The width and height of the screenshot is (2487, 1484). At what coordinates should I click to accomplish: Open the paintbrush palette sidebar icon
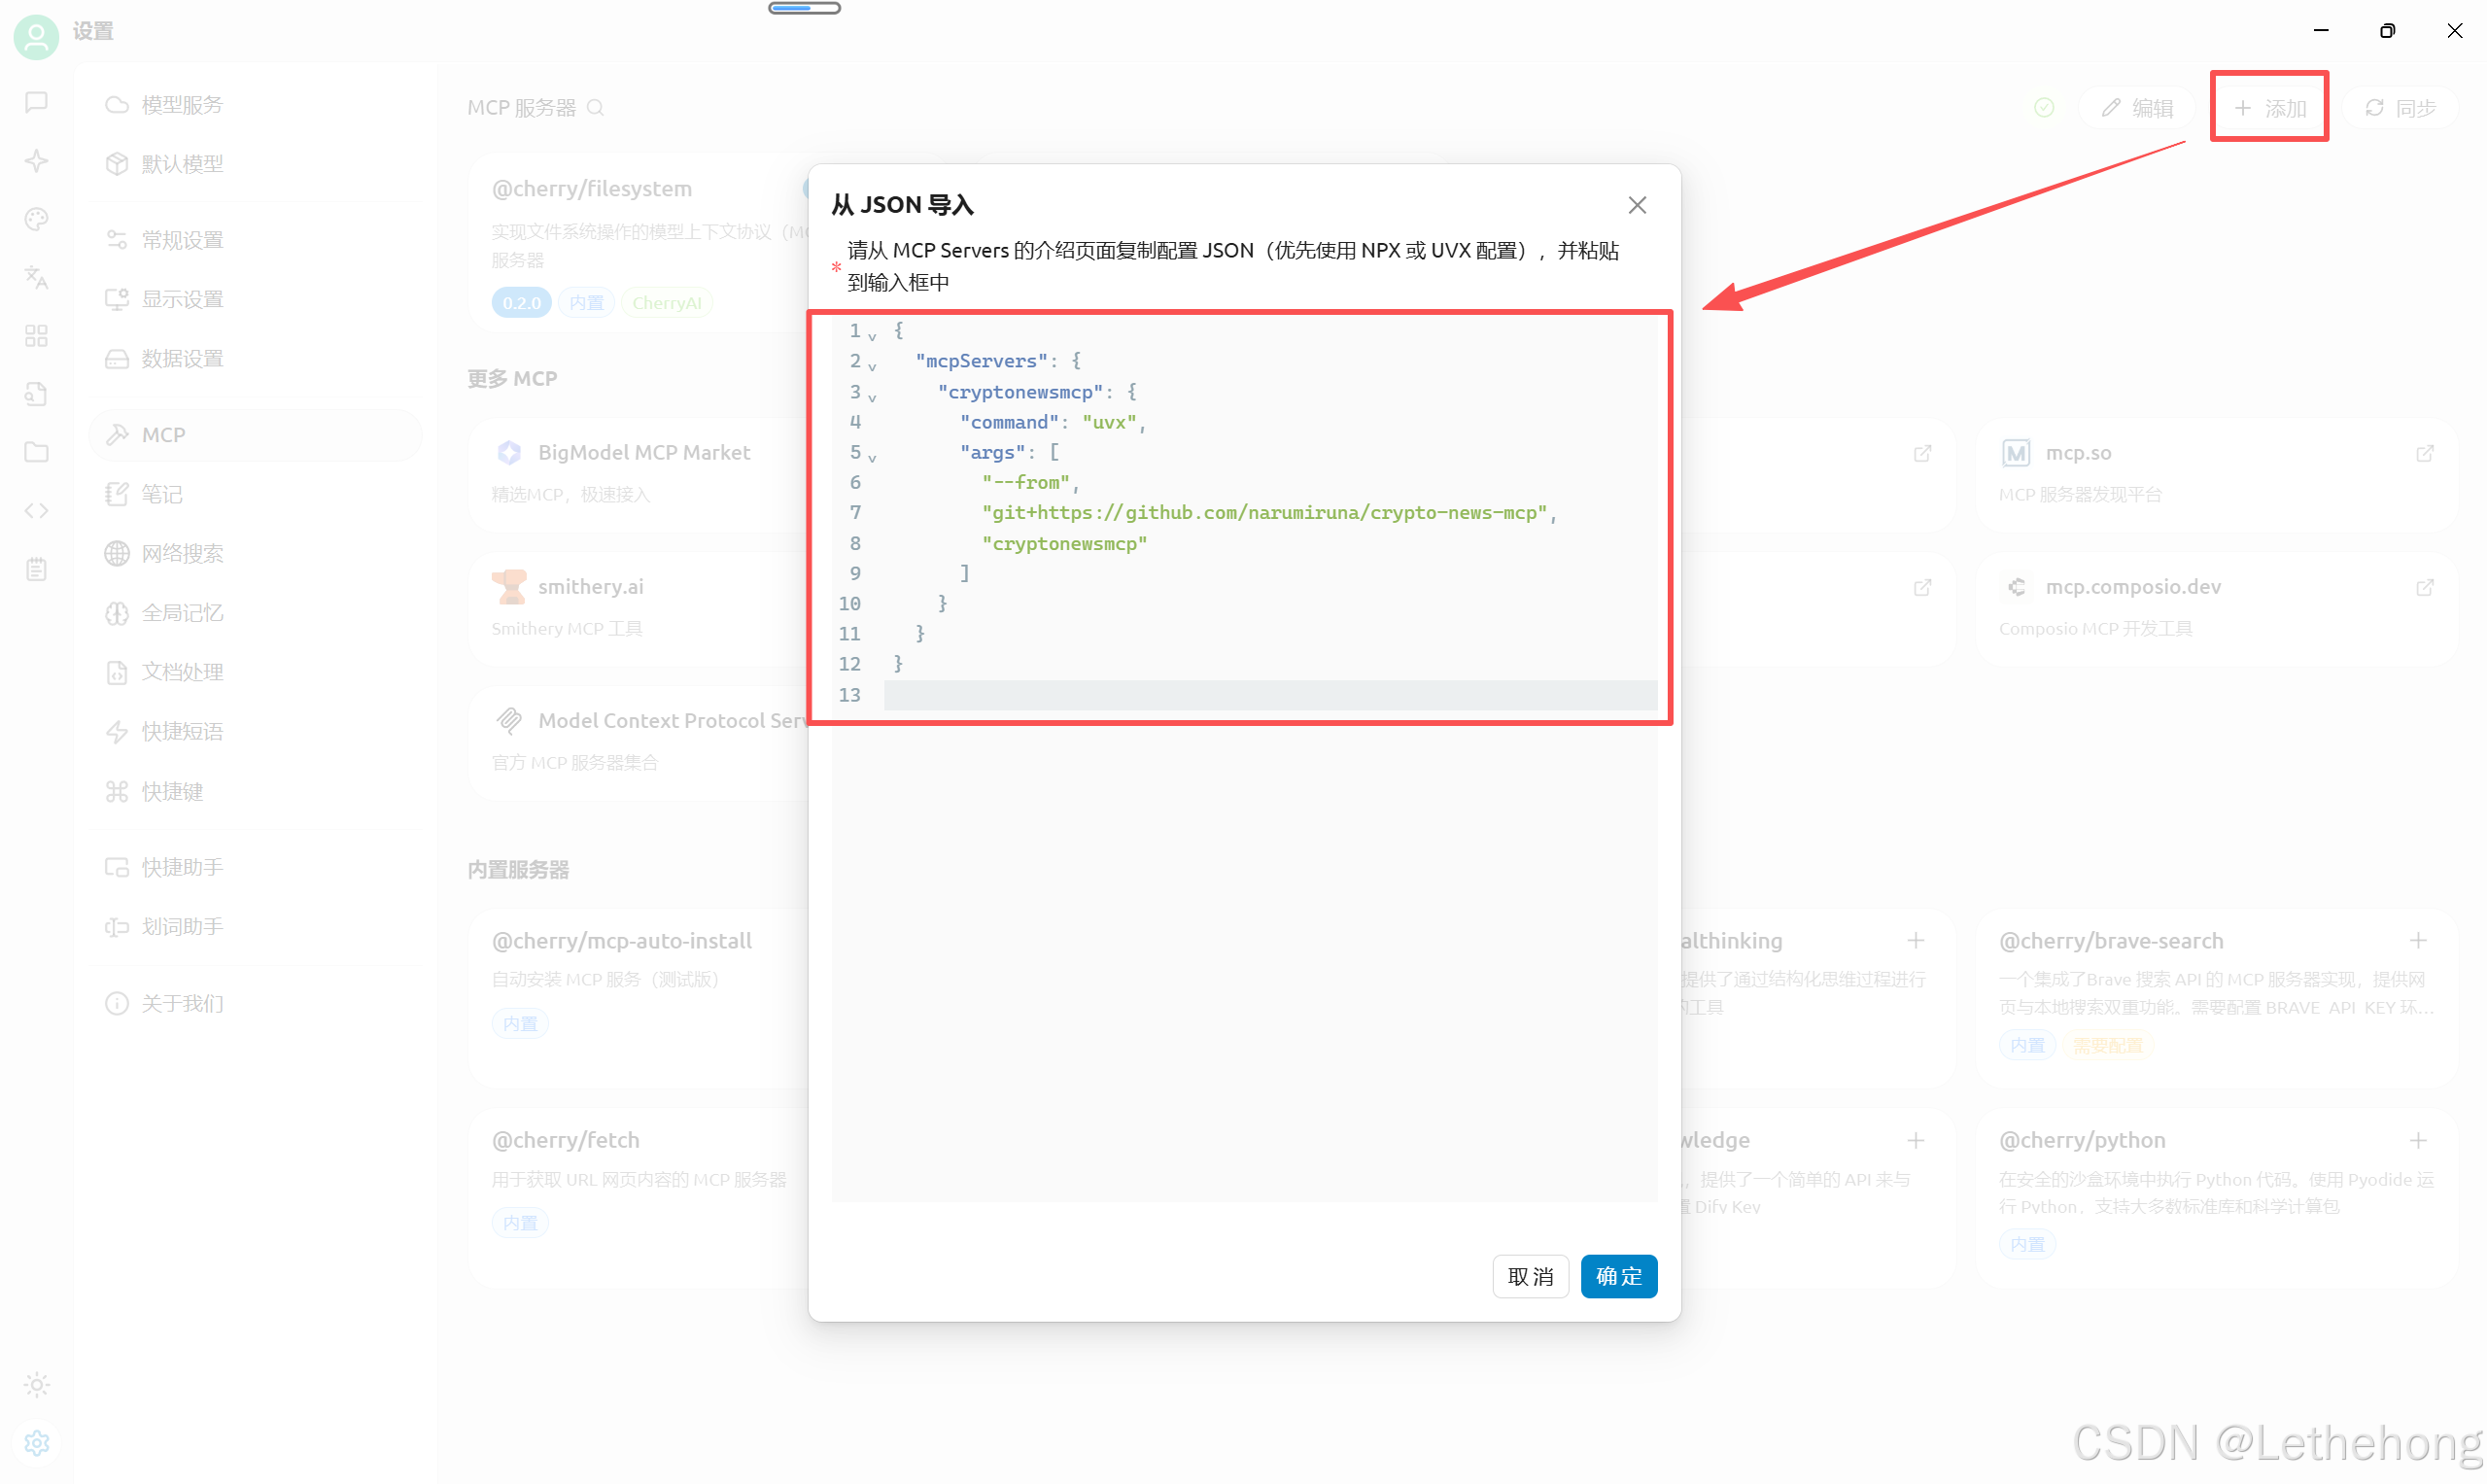coord(36,219)
